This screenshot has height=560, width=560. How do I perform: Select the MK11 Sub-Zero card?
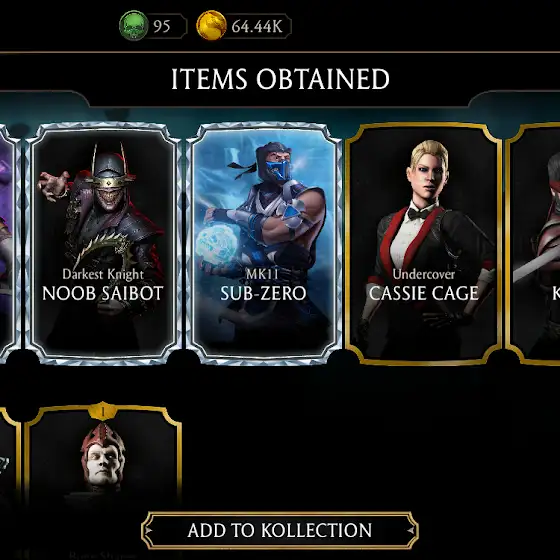(x=264, y=244)
